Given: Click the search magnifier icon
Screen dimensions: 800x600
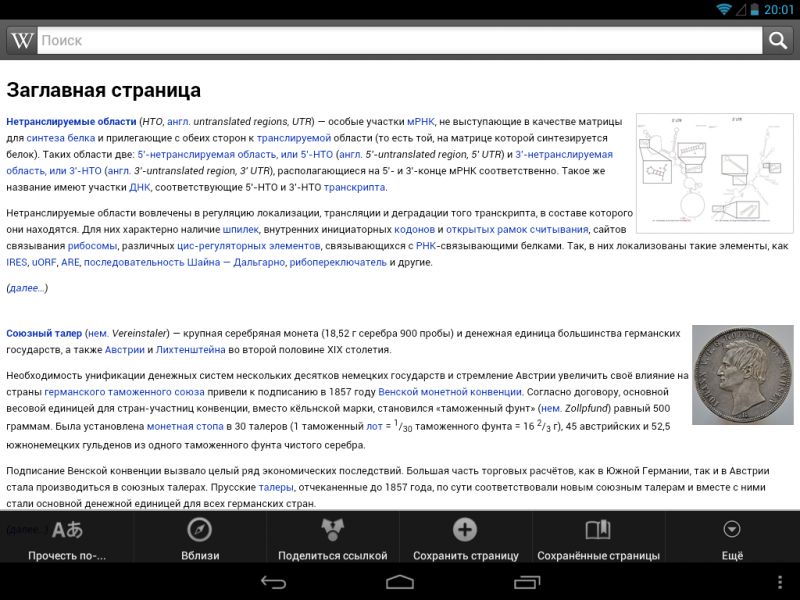Looking at the screenshot, I should [x=777, y=40].
